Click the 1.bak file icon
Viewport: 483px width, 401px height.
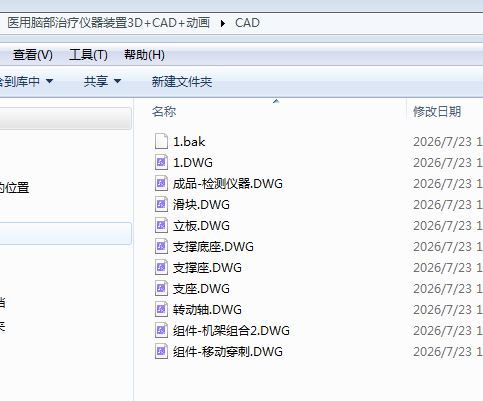tap(161, 141)
